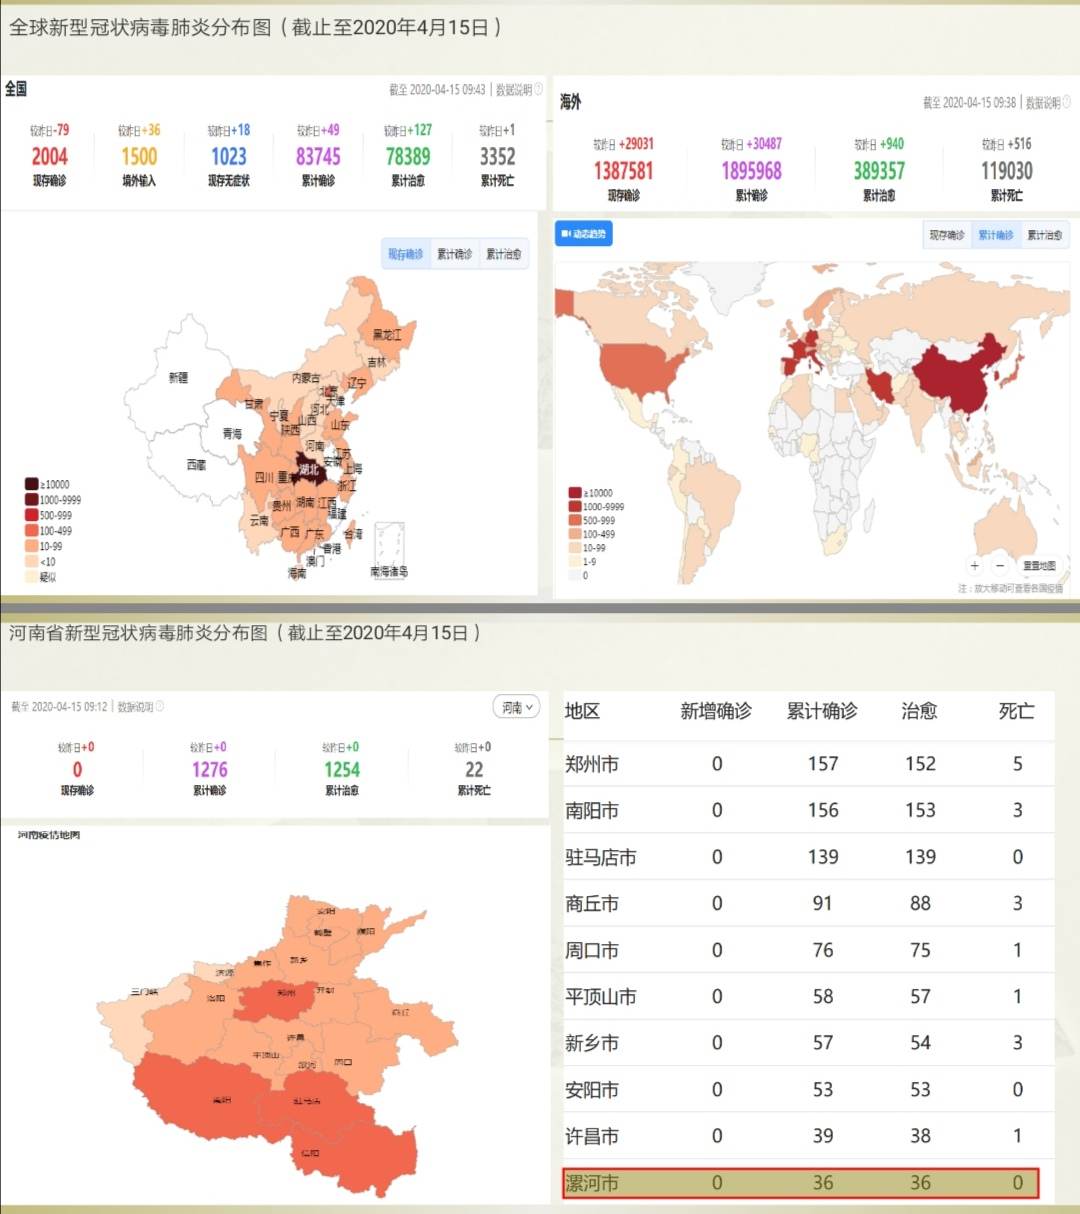Select the 许昌市 row name
Screen dimensions: 1080x1214
click(592, 1137)
